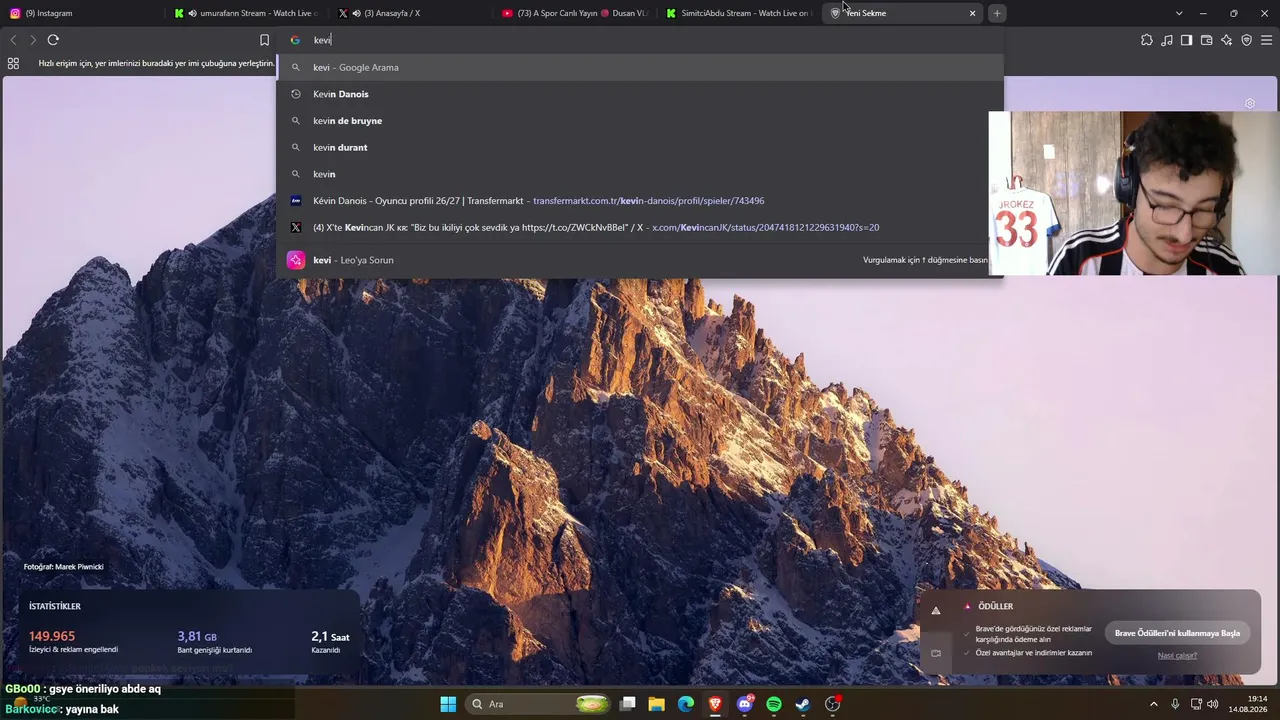Click the rewards triangle icon in Ödüller card
The image size is (1280, 720).
[936, 611]
